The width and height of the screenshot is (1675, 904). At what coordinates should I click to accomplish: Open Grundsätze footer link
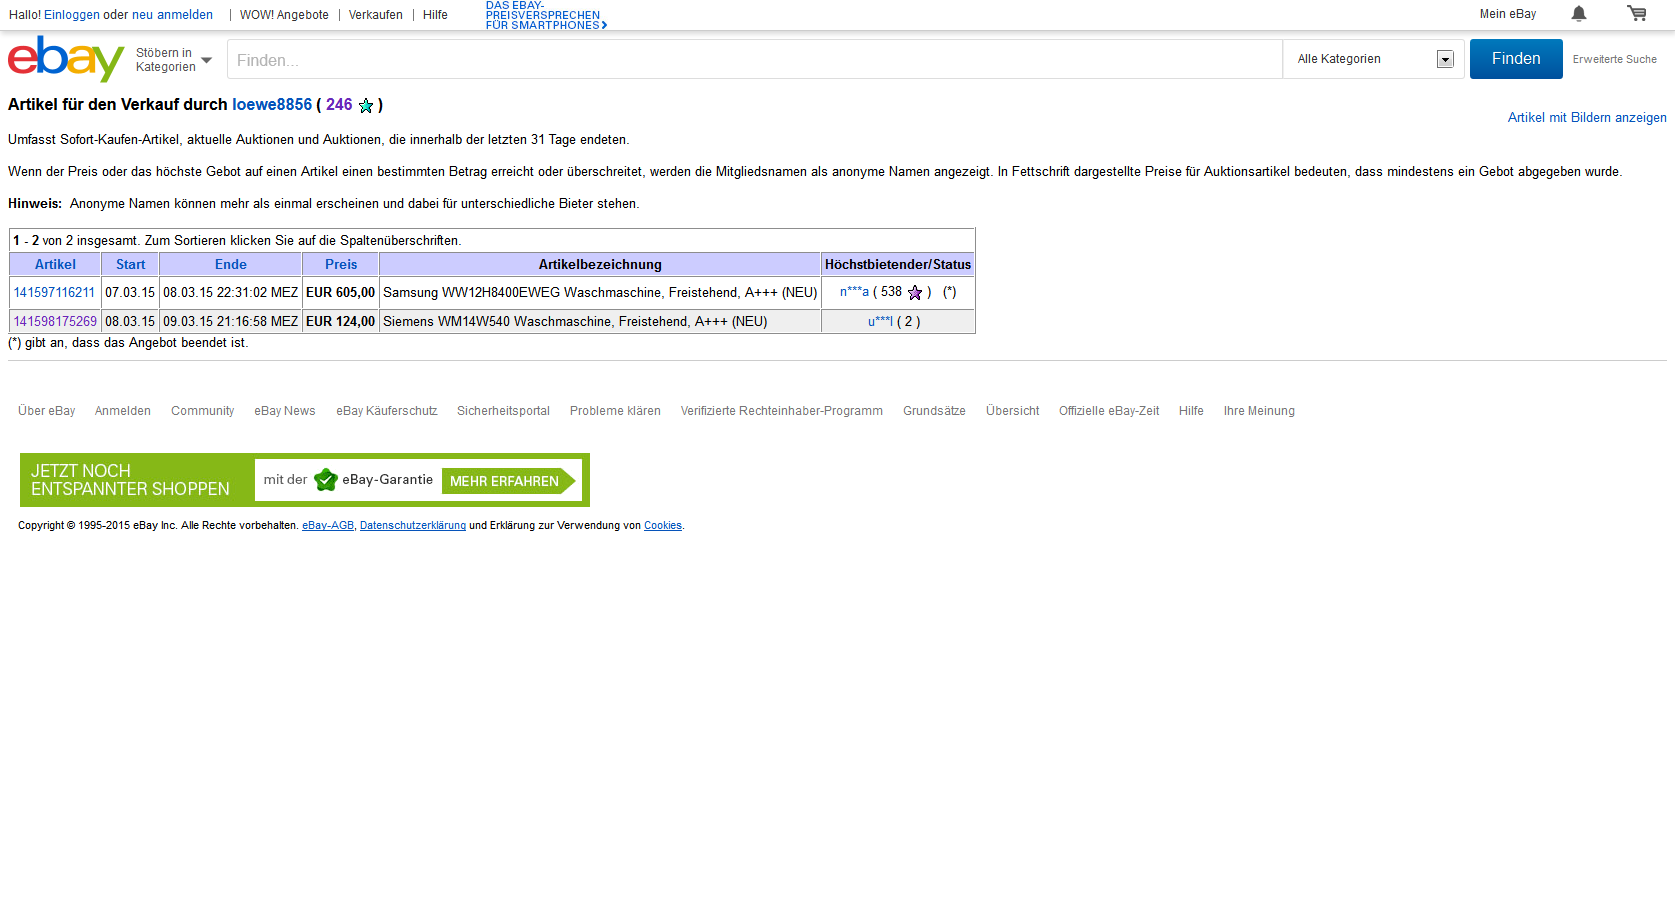(934, 411)
